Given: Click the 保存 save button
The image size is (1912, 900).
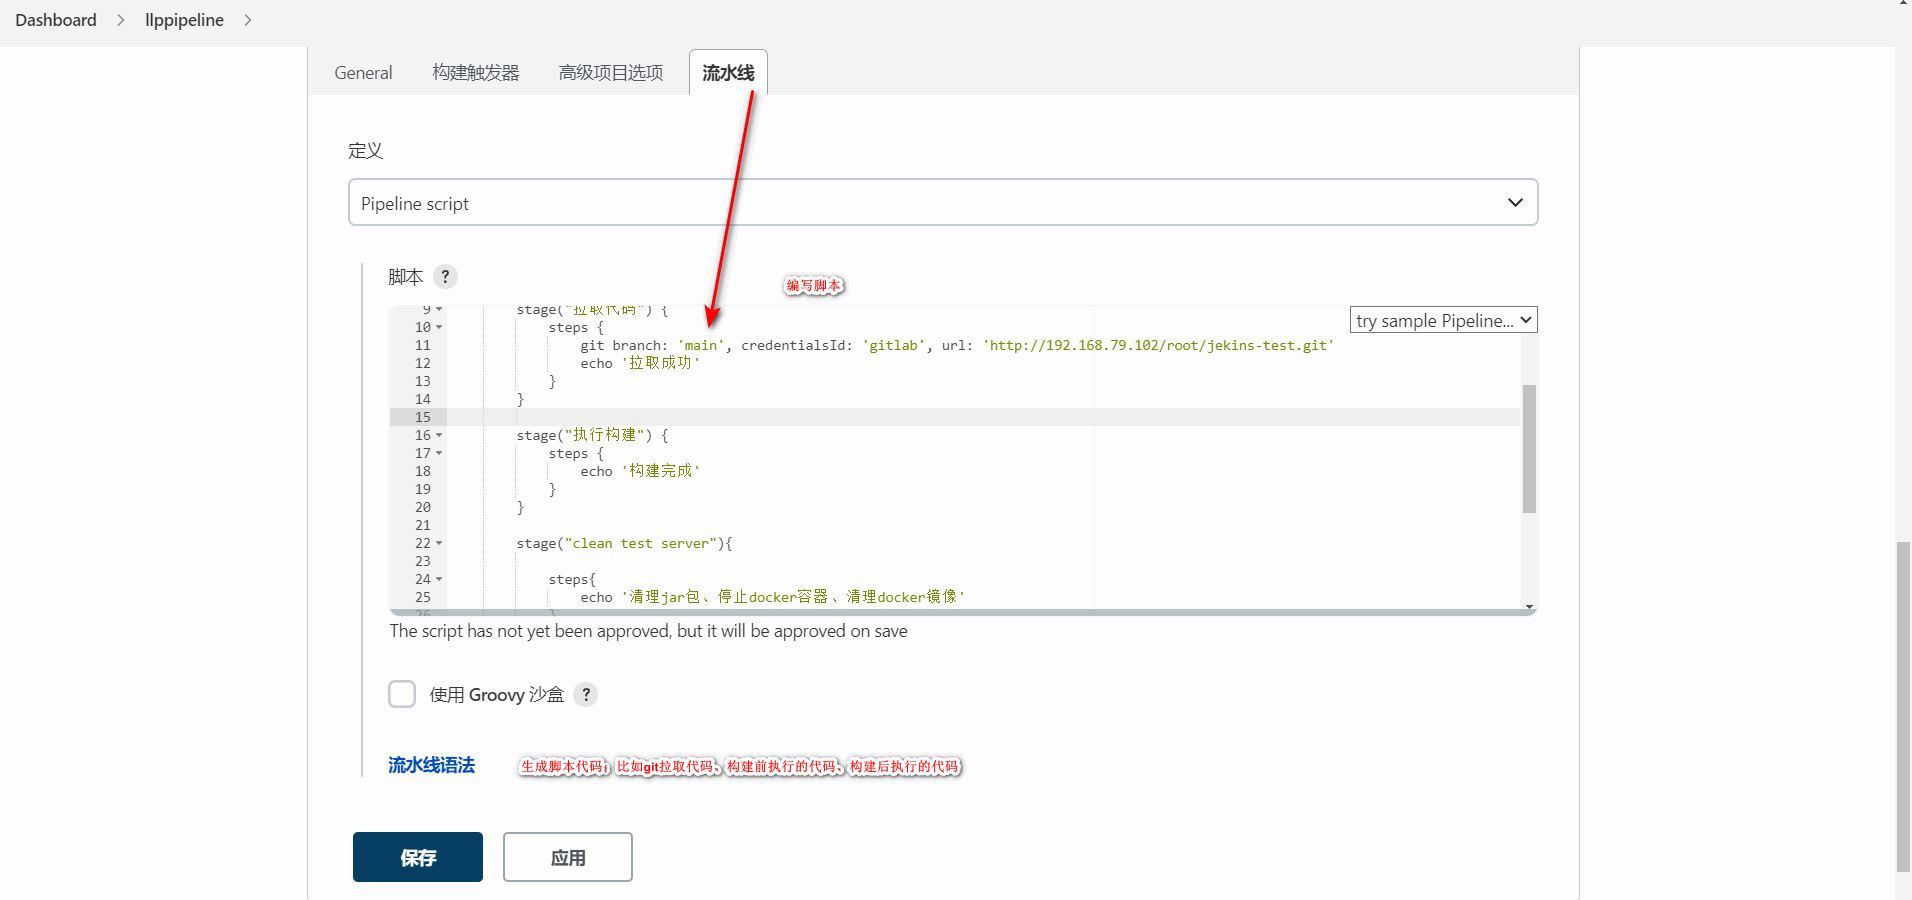Looking at the screenshot, I should tap(418, 857).
